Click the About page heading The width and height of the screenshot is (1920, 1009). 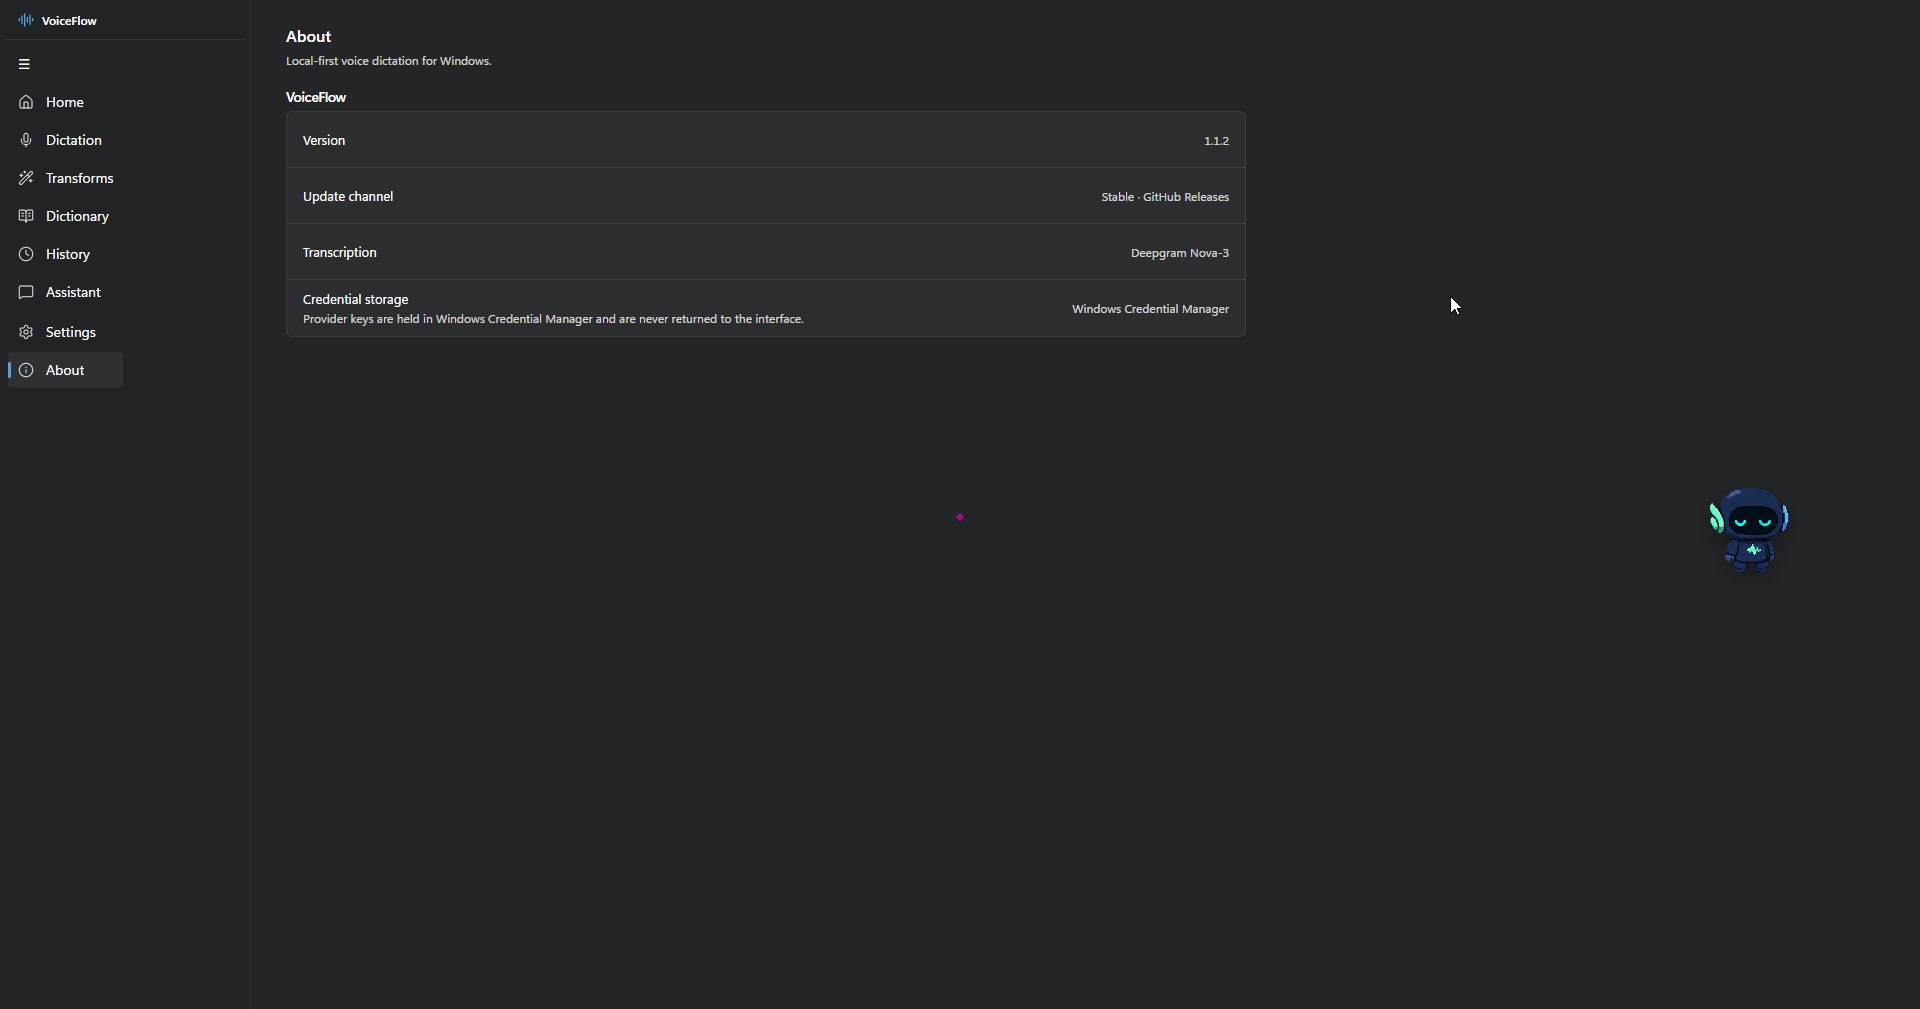308,36
